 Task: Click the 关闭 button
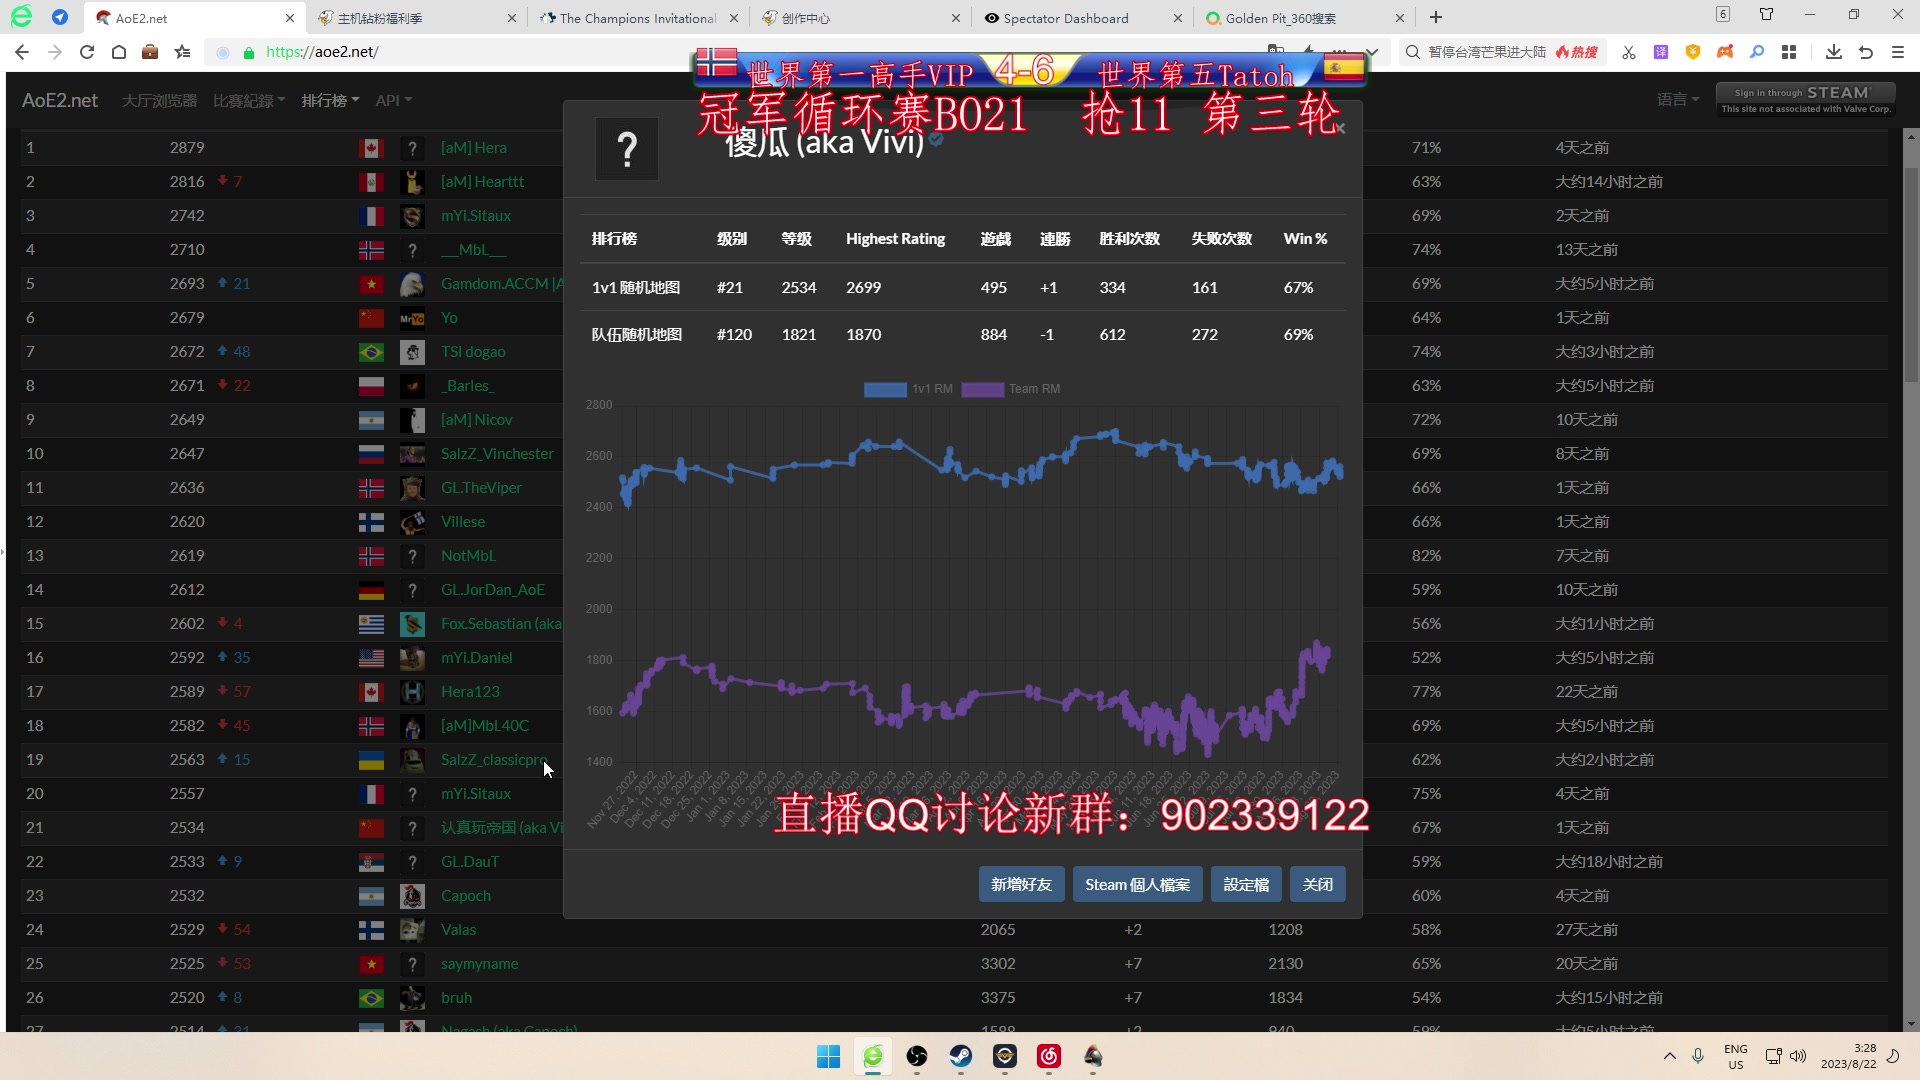1317,884
